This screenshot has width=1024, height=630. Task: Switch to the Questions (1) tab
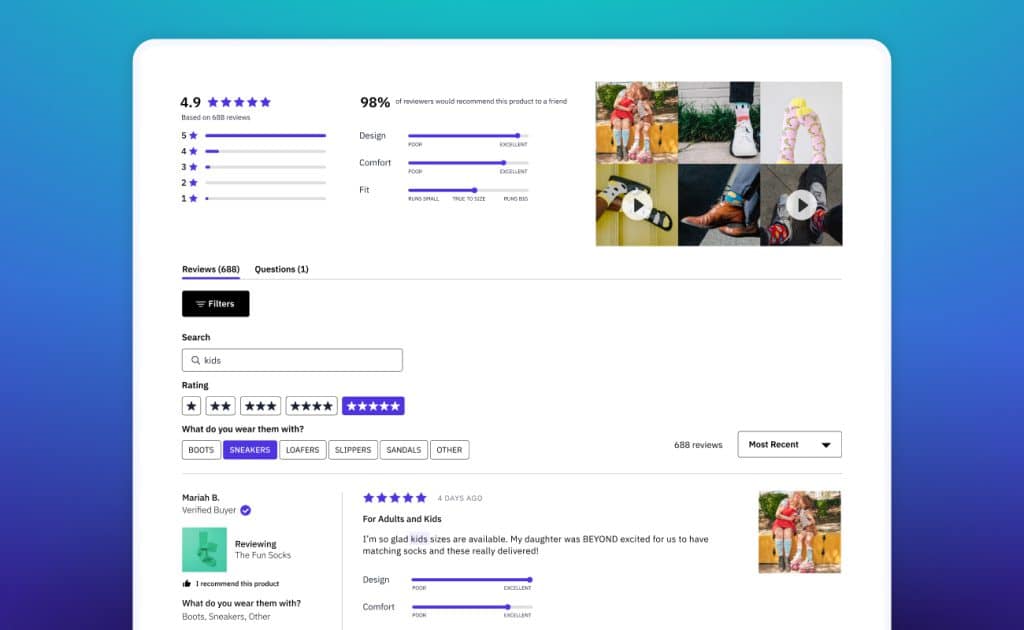coord(281,269)
